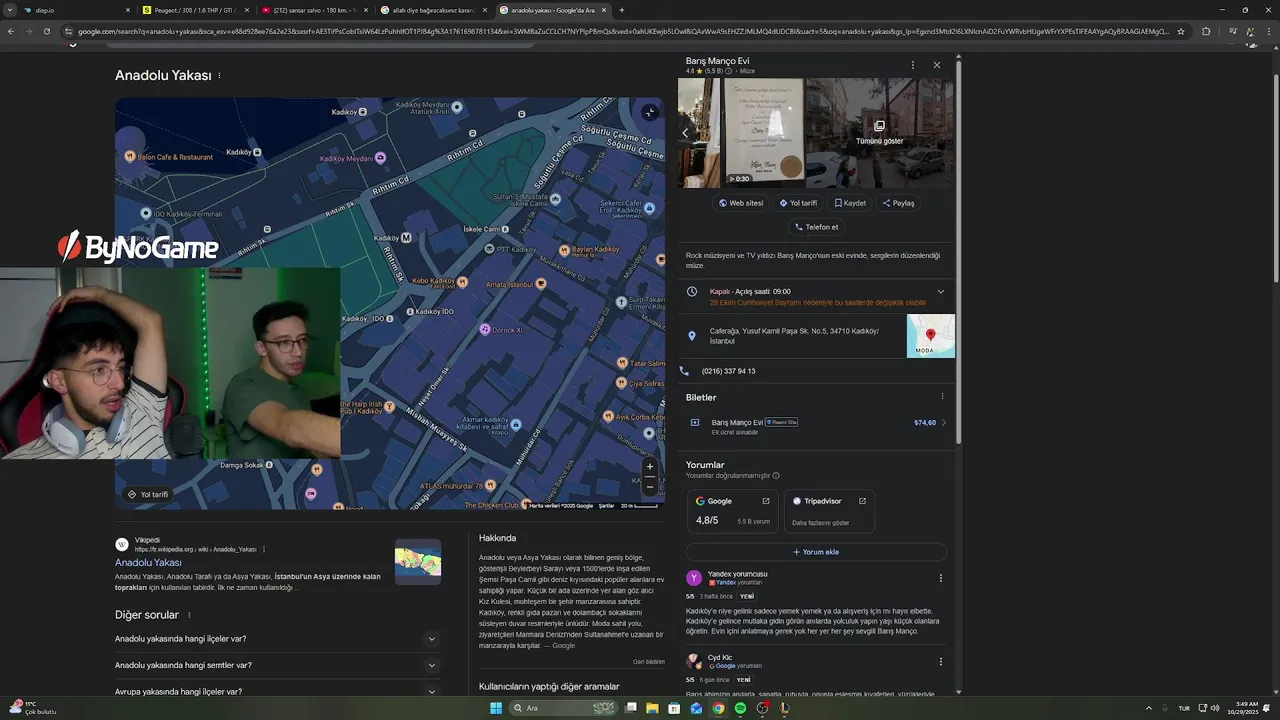This screenshot has width=1280, height=720.
Task: Click the Yol tarifi button on map
Action: (x=147, y=495)
